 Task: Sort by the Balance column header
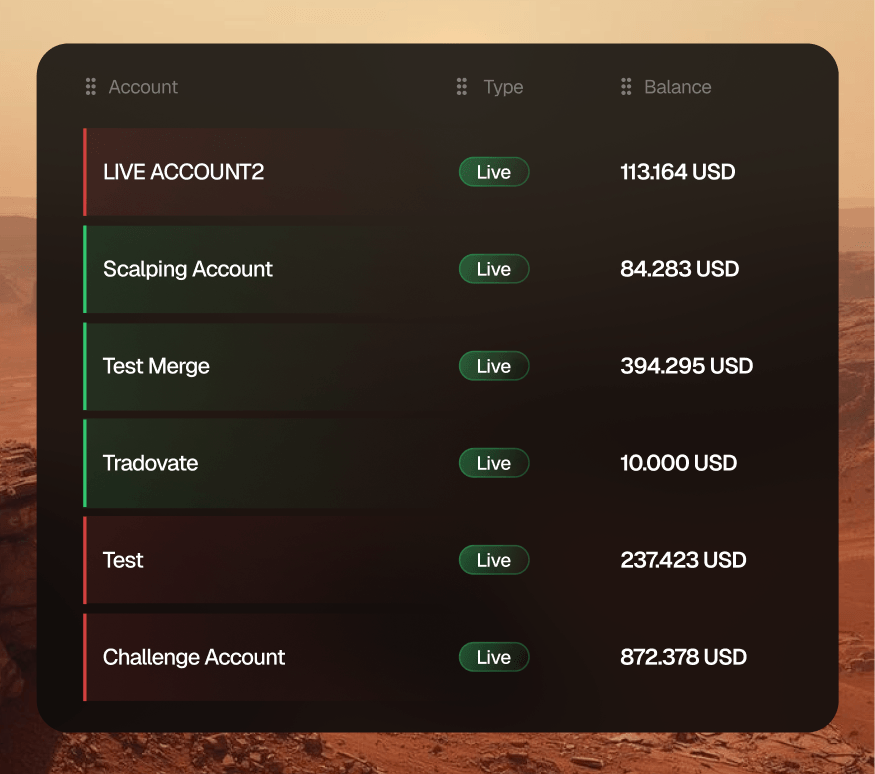click(x=677, y=87)
